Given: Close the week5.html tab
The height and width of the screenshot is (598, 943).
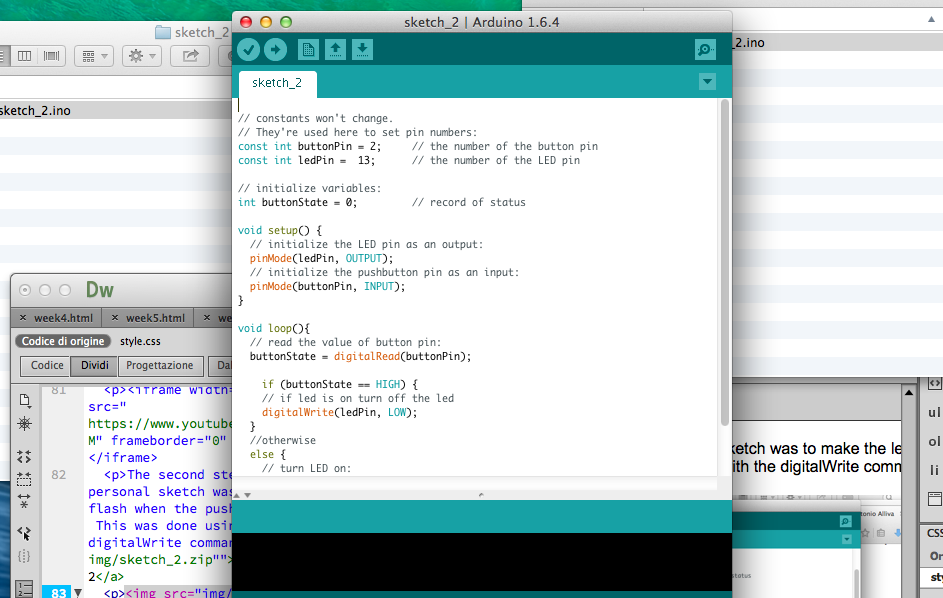Looking at the screenshot, I should [x=114, y=317].
